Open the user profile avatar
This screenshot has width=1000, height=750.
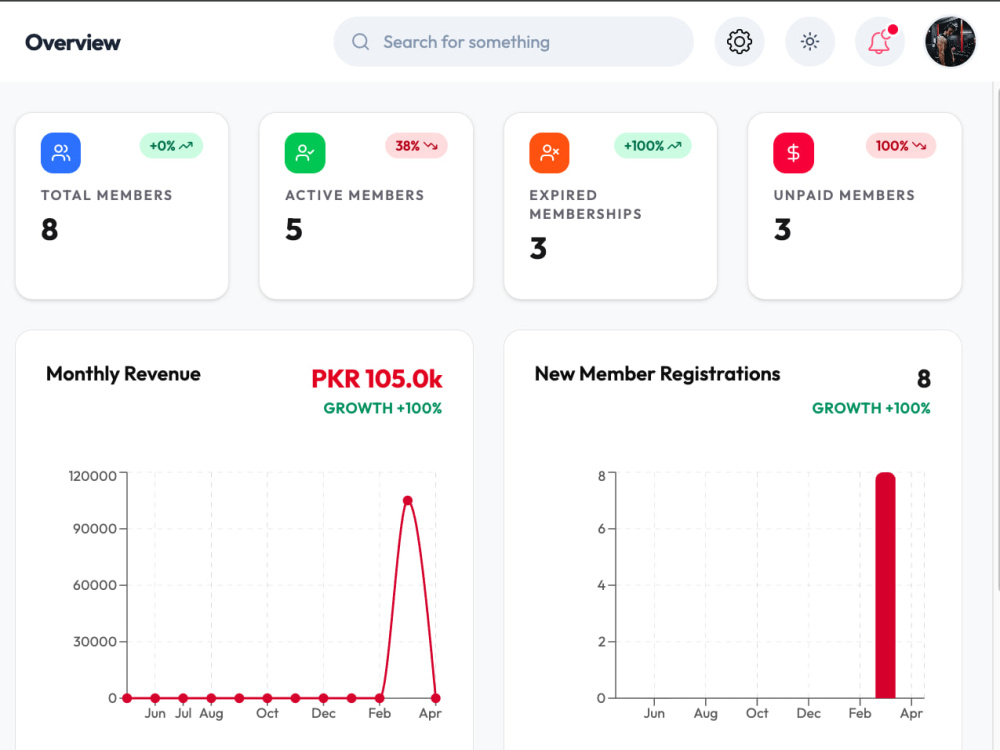click(x=950, y=42)
